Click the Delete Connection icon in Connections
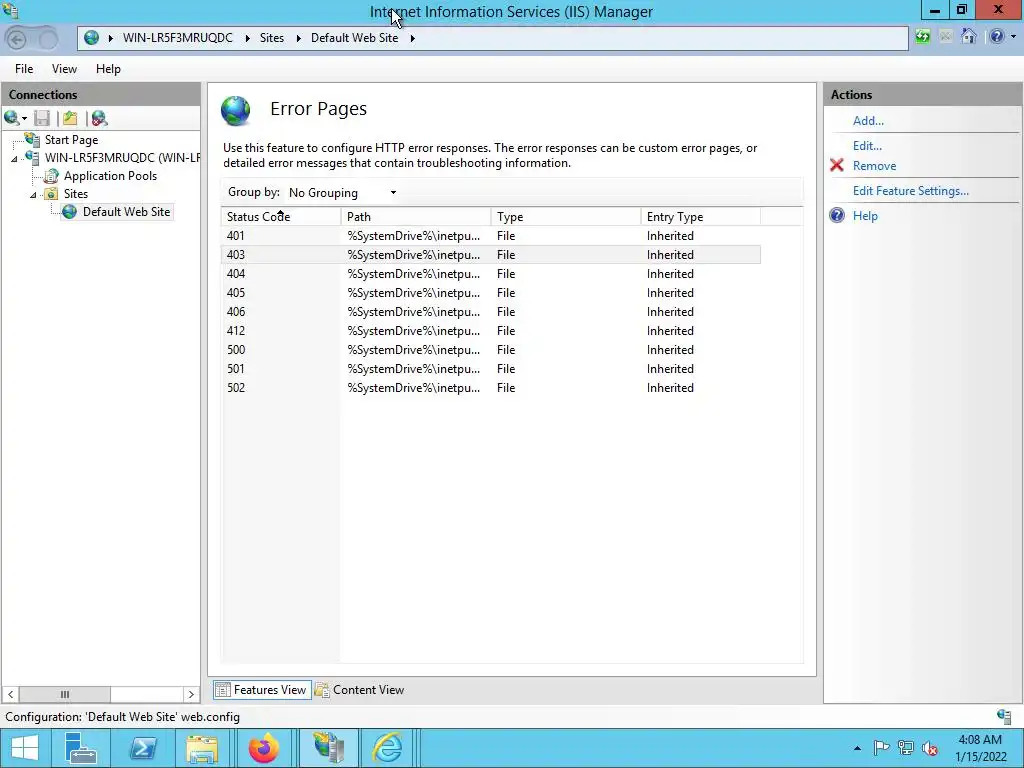 [x=99, y=118]
